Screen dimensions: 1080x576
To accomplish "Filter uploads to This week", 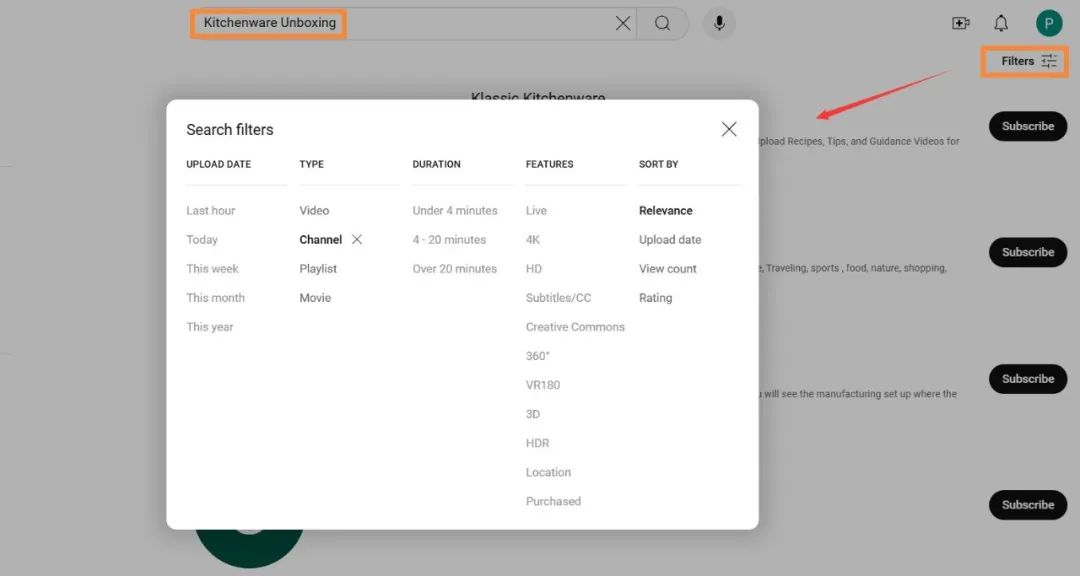I will [x=212, y=269].
